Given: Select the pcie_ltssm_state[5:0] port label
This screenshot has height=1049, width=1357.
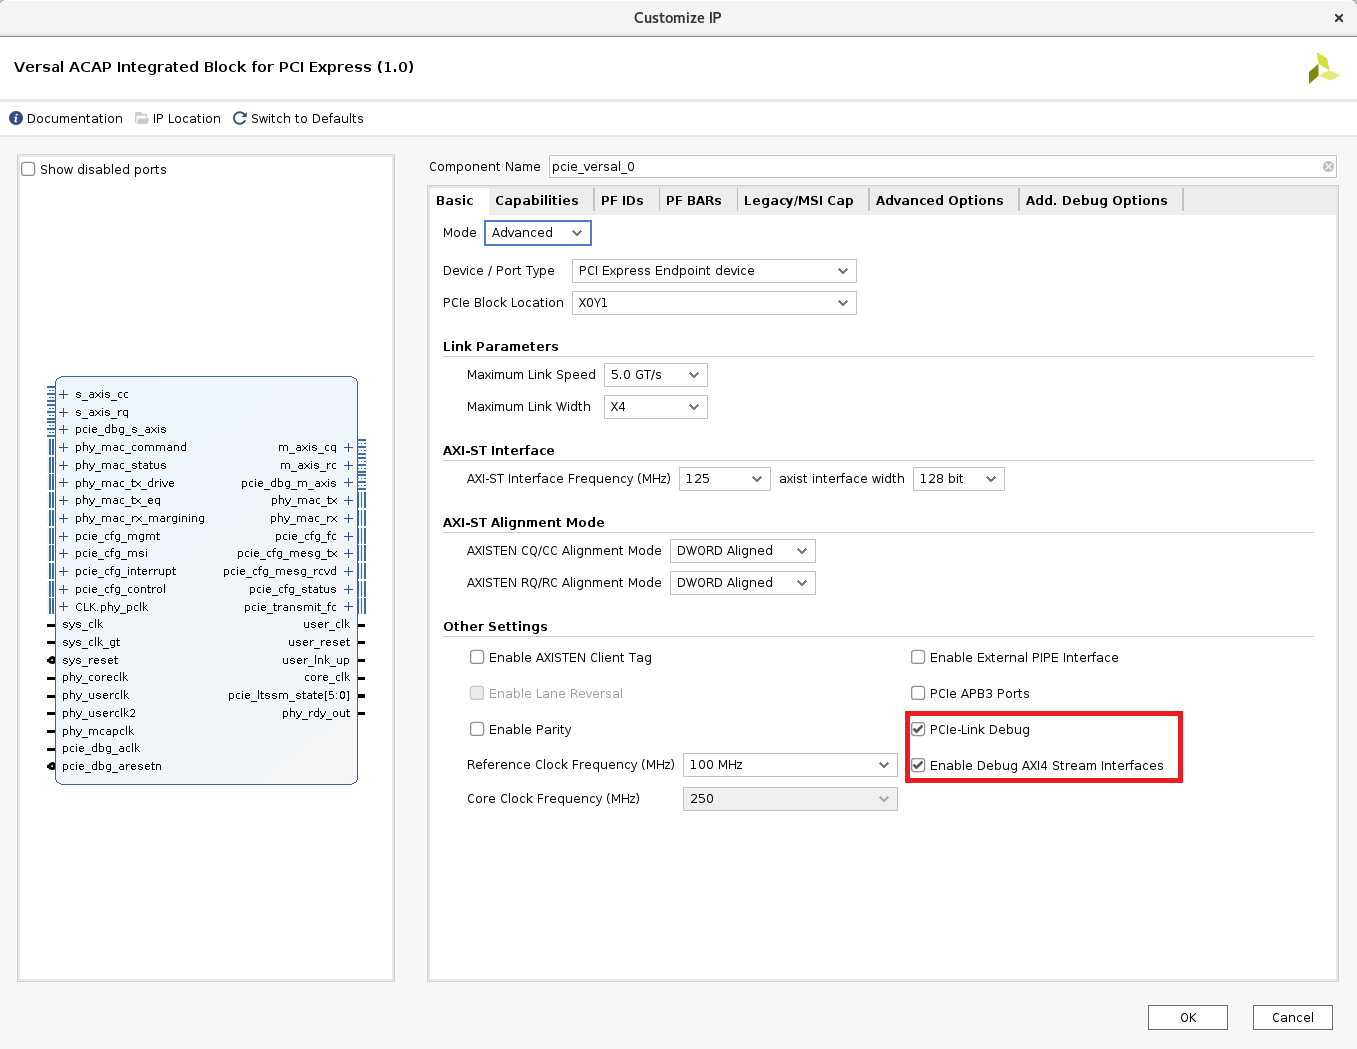Looking at the screenshot, I should click(x=289, y=696).
